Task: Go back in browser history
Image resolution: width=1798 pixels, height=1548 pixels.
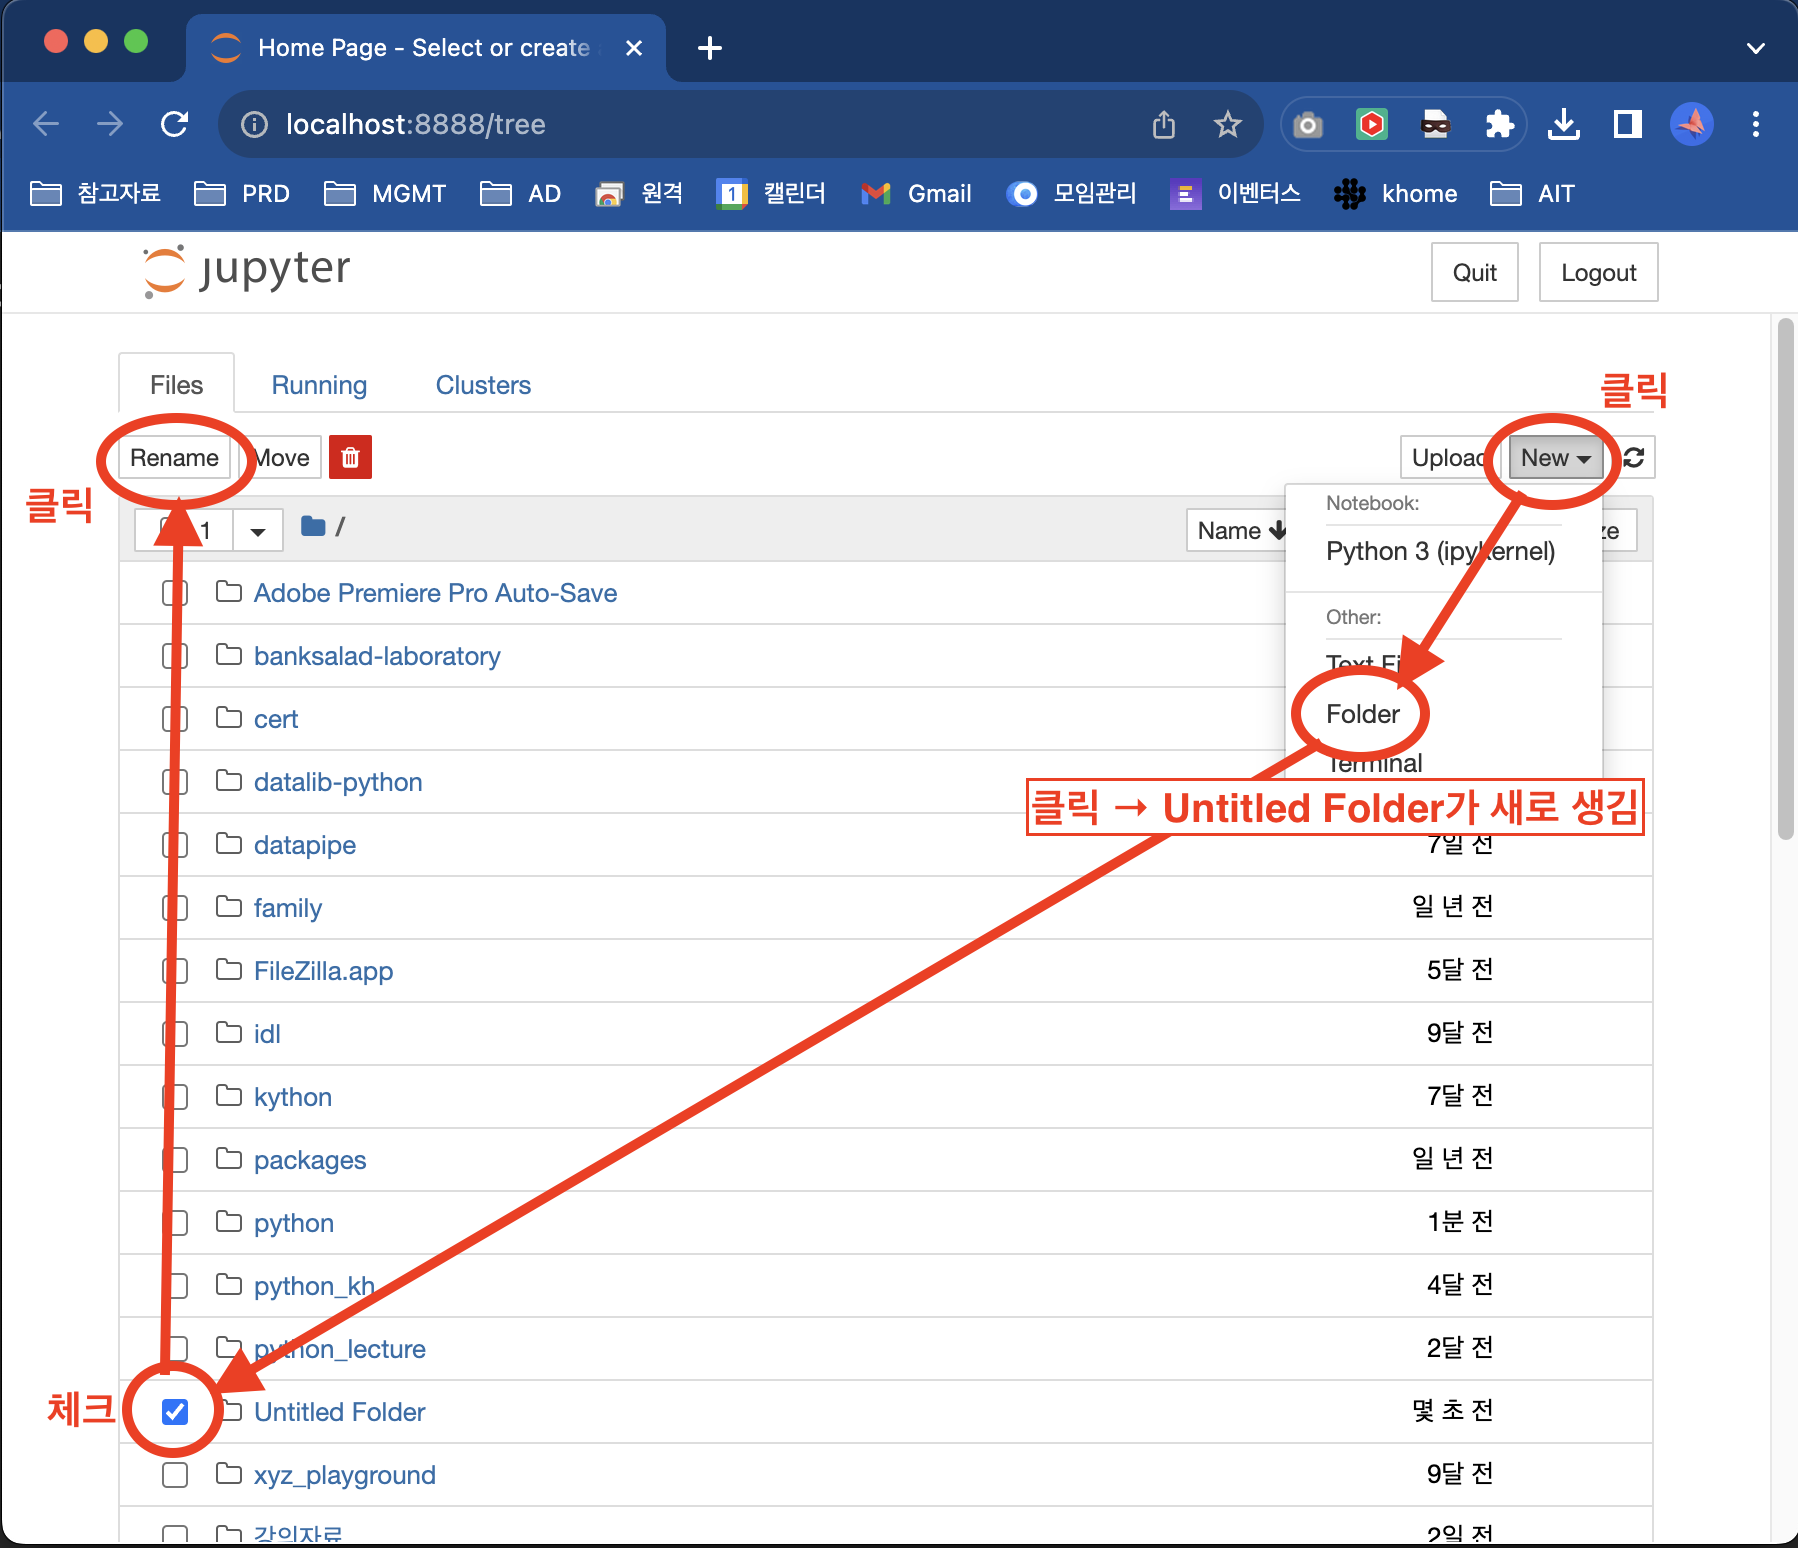Action: point(46,124)
